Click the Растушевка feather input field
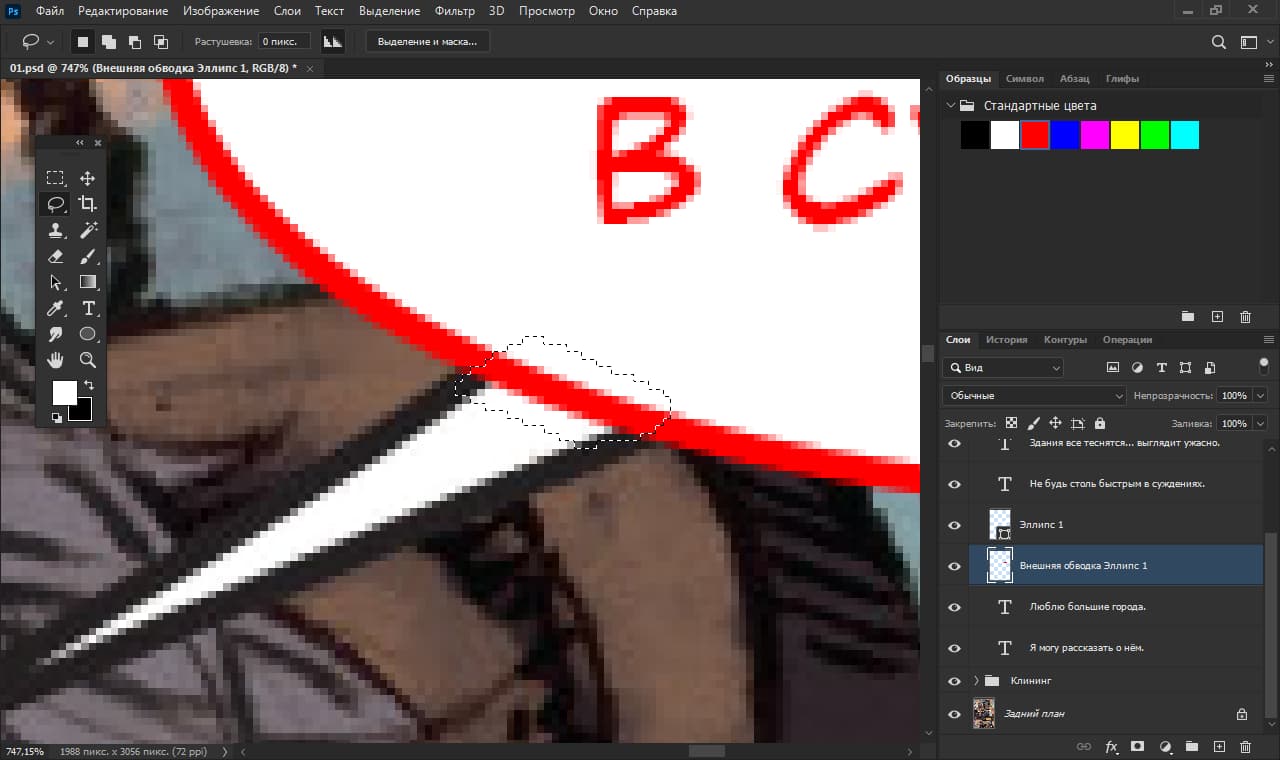The image size is (1280, 760). (284, 42)
